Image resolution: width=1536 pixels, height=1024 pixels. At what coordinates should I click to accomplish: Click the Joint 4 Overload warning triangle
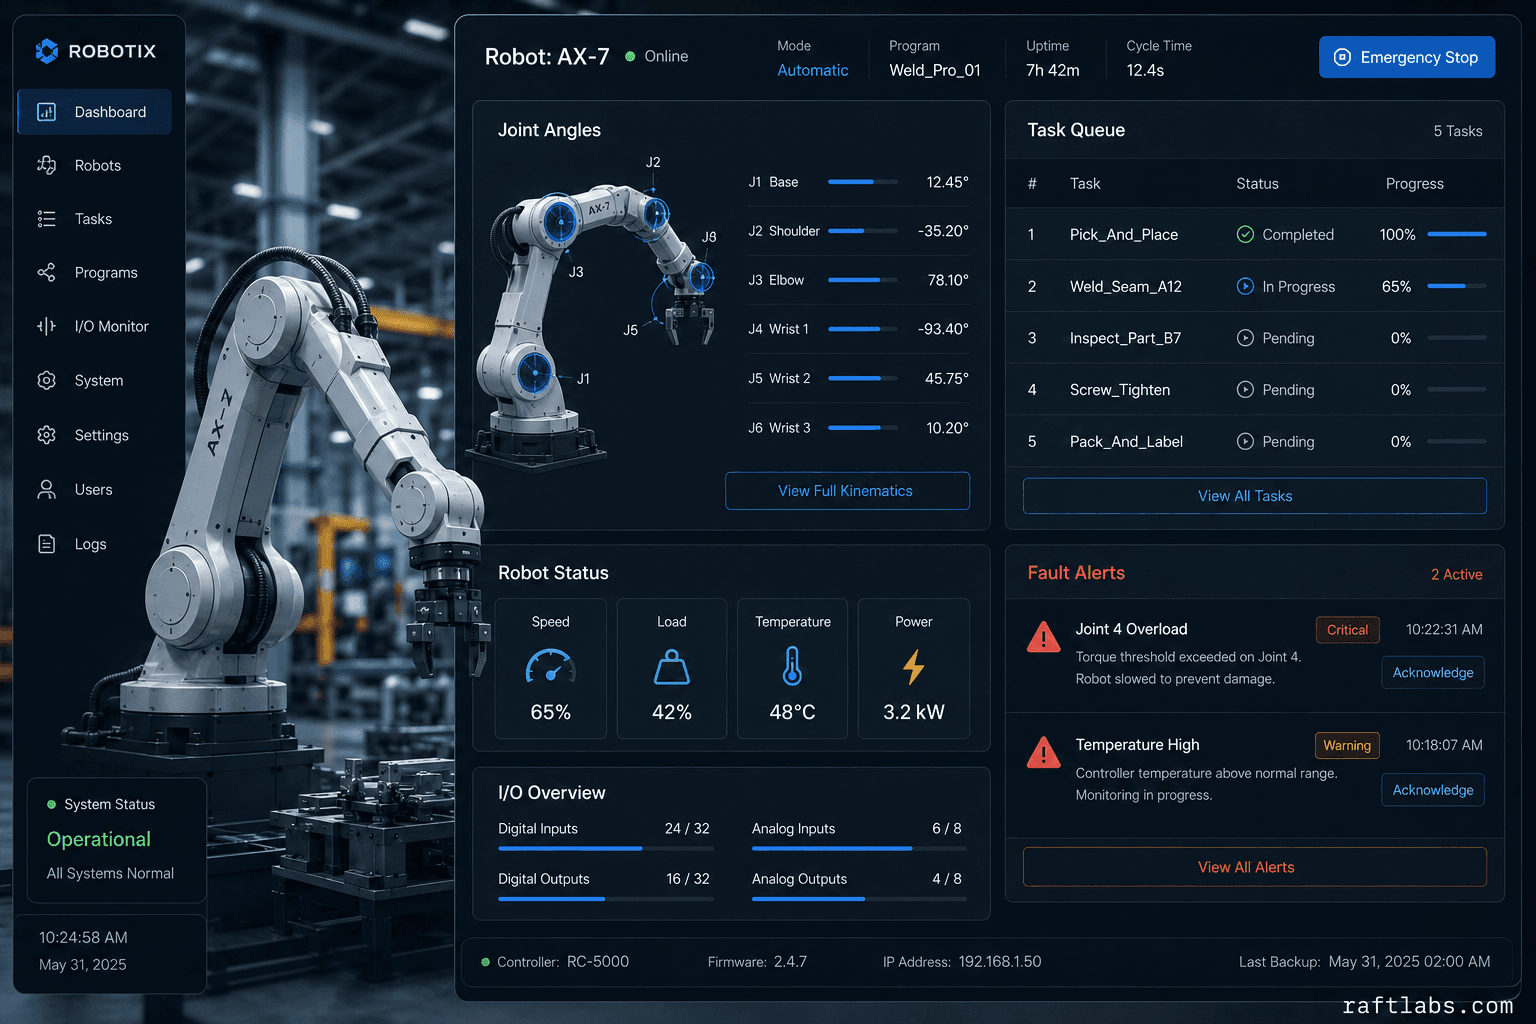[x=1044, y=637]
